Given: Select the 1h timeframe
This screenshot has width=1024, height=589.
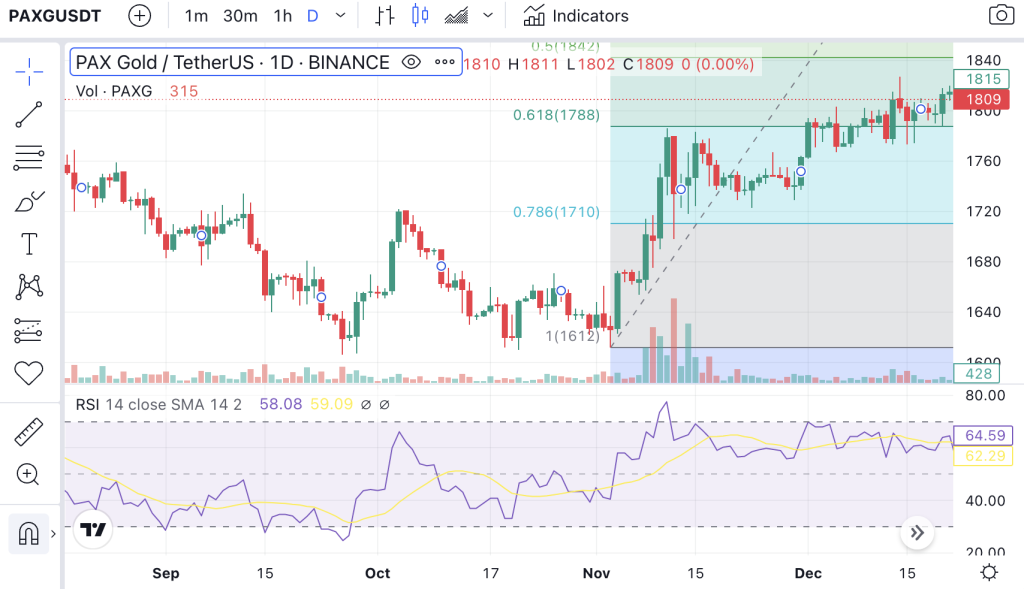Looking at the screenshot, I should click(282, 16).
